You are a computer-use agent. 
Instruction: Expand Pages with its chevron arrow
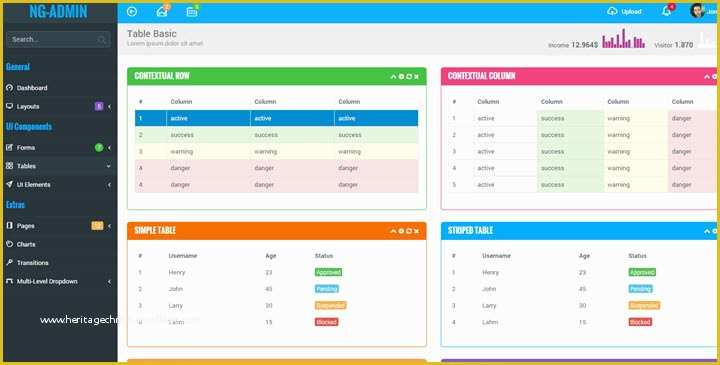click(109, 226)
